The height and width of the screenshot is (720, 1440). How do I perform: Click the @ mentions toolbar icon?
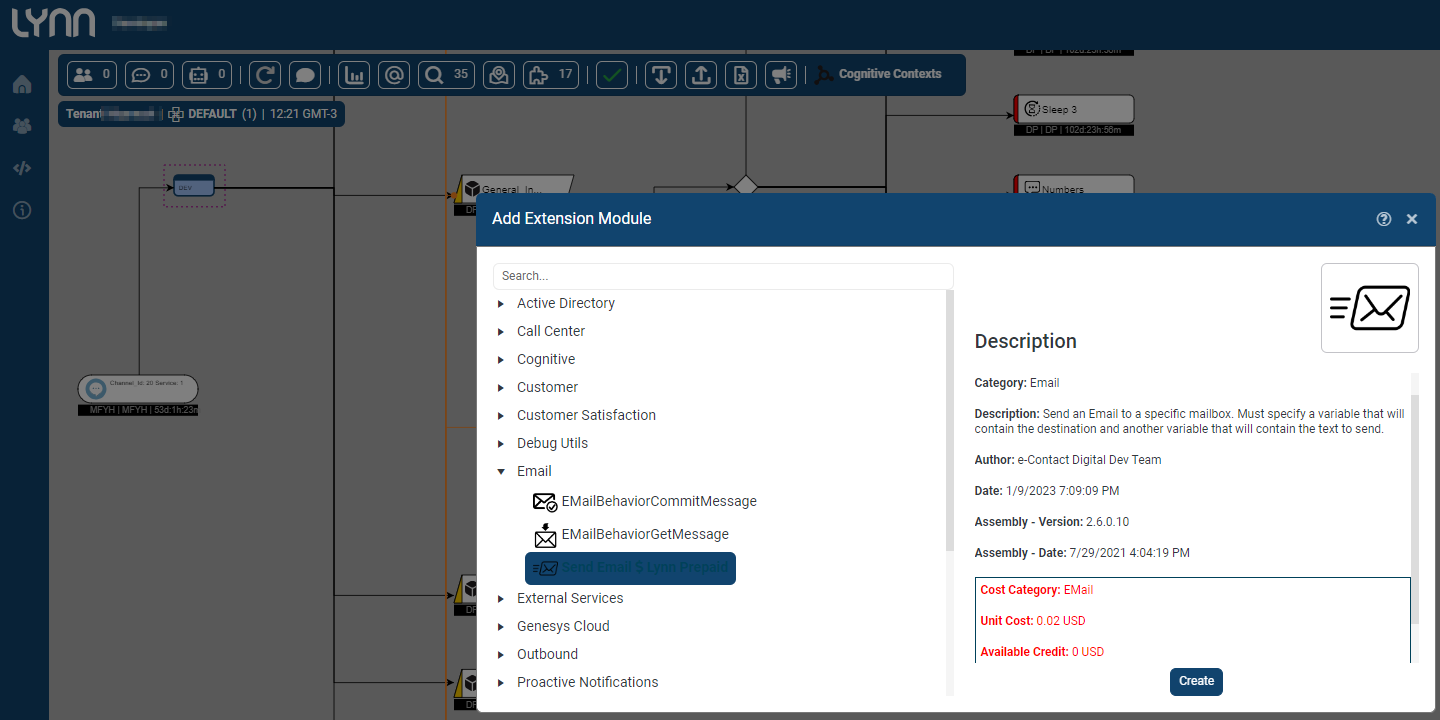(394, 75)
